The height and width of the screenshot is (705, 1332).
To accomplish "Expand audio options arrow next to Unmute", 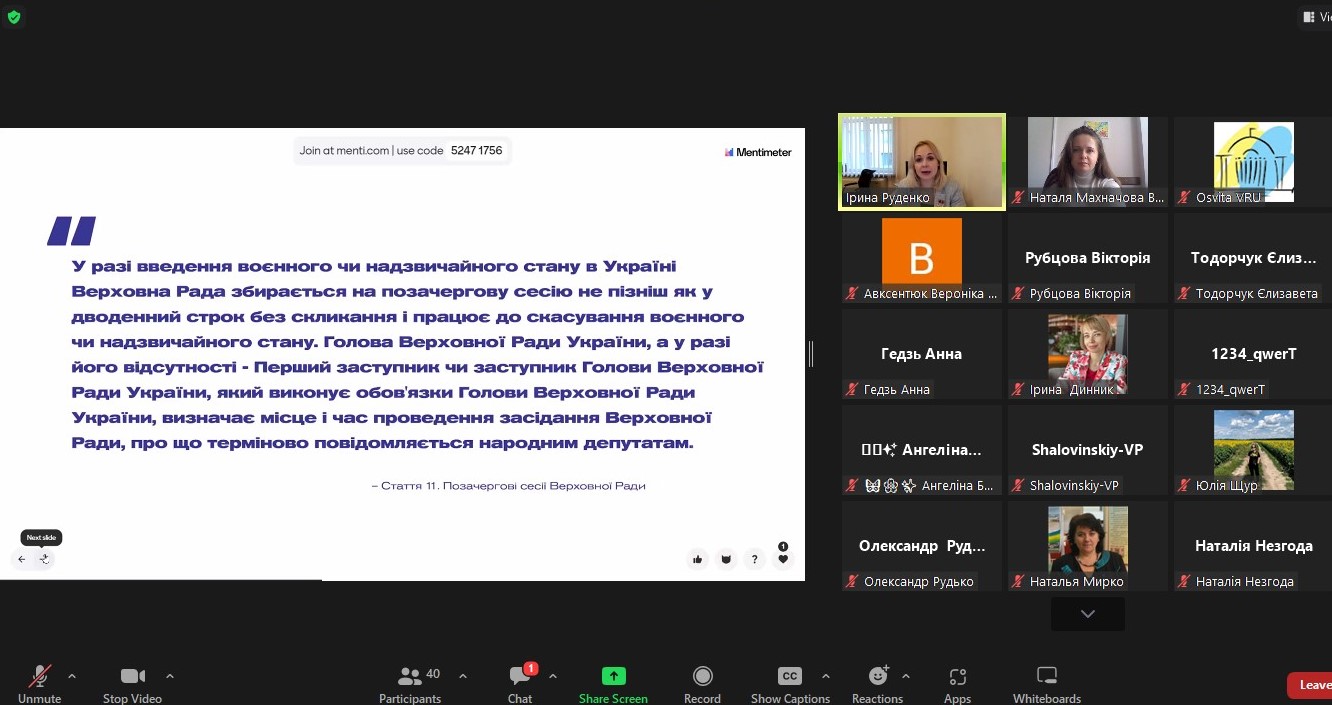I will tap(71, 676).
